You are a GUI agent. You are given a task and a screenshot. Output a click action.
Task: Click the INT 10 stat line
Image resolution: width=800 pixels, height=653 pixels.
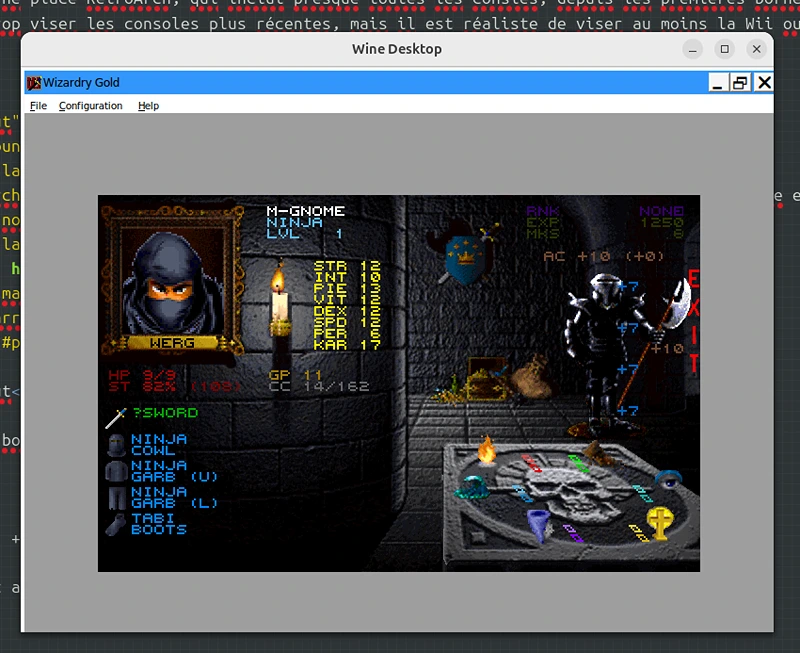click(x=347, y=277)
